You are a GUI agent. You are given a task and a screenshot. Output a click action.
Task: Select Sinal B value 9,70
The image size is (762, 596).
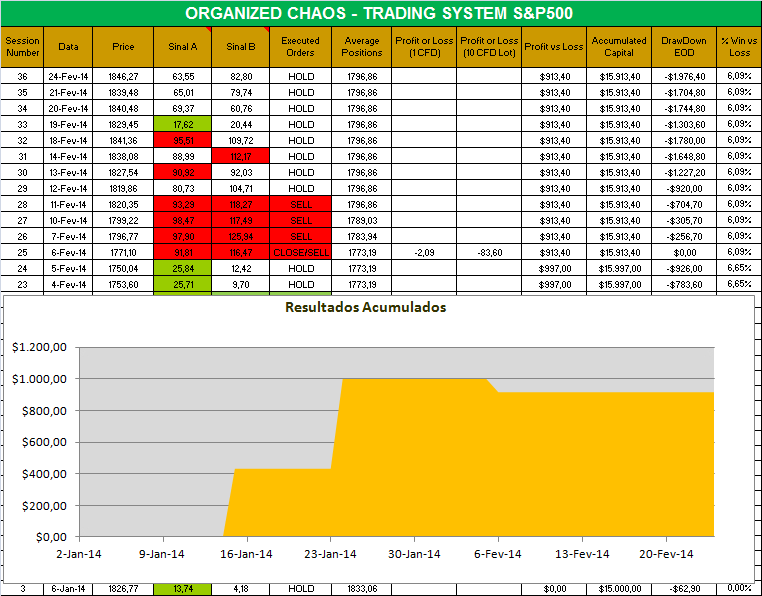click(x=241, y=284)
